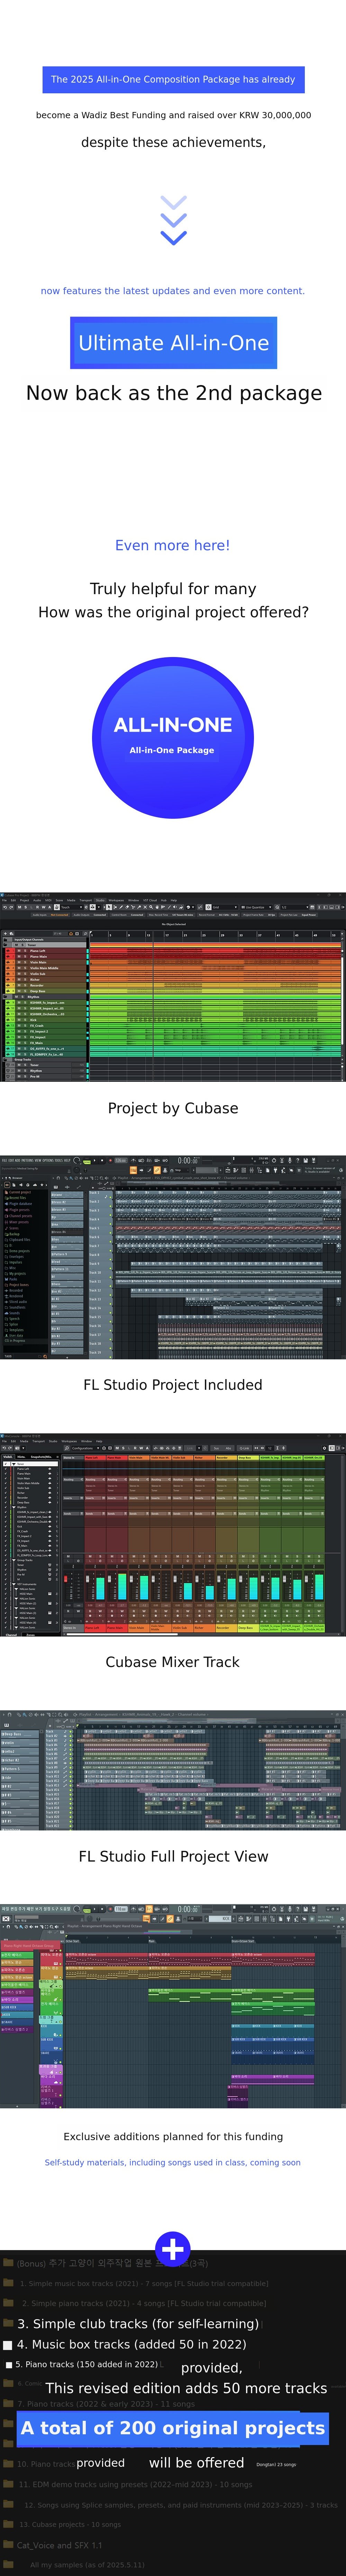Click the '2025 All-in-One Composition Package' banner
Viewport: 346px width, 2576px height.
173,79
